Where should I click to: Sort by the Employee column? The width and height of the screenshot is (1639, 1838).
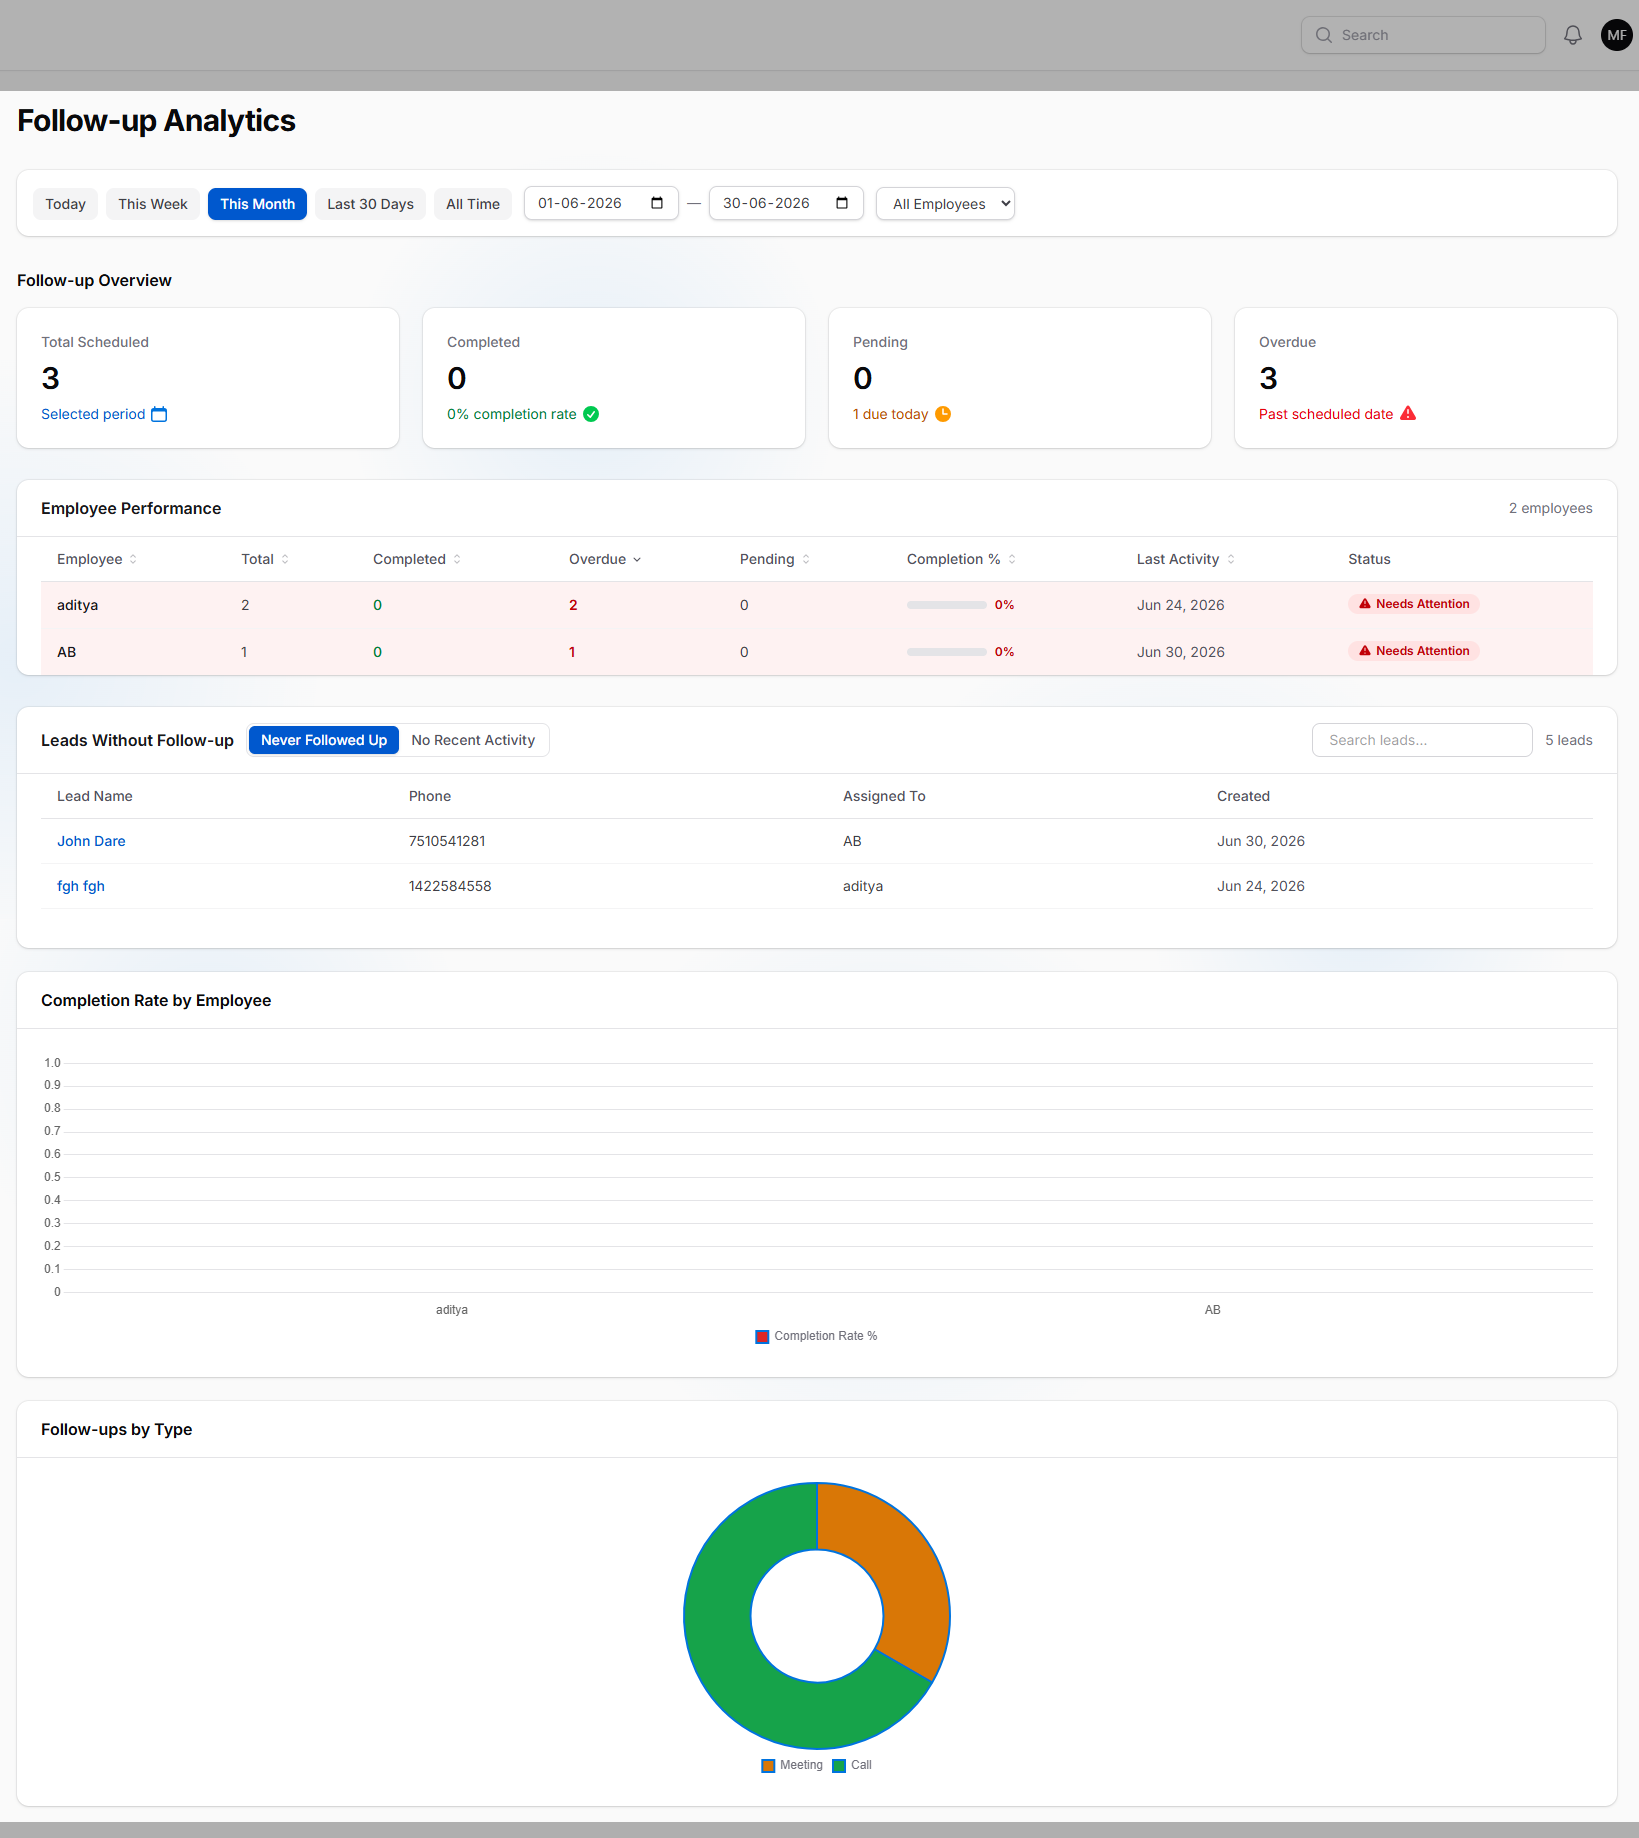(97, 559)
